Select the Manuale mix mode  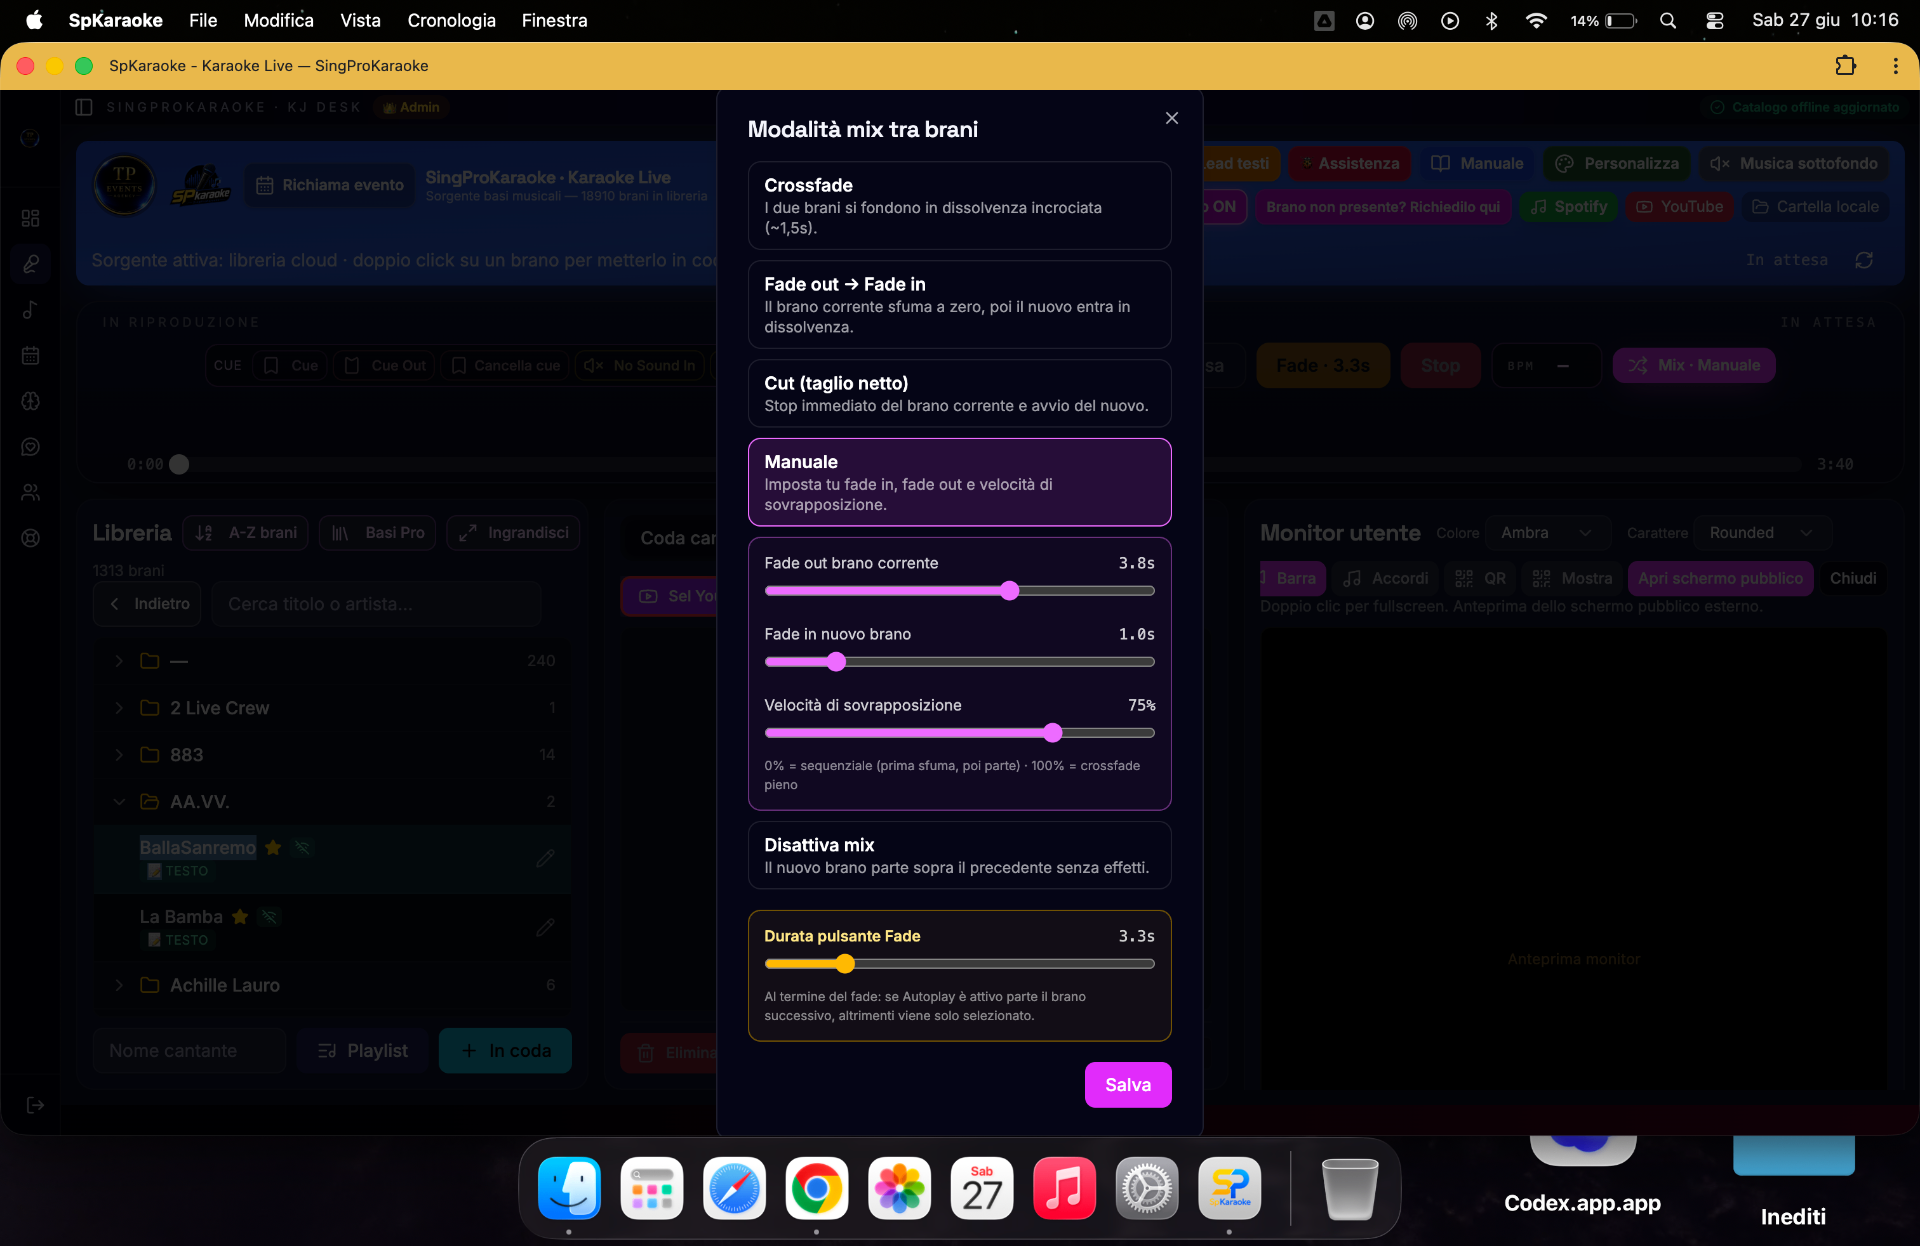[x=960, y=482]
